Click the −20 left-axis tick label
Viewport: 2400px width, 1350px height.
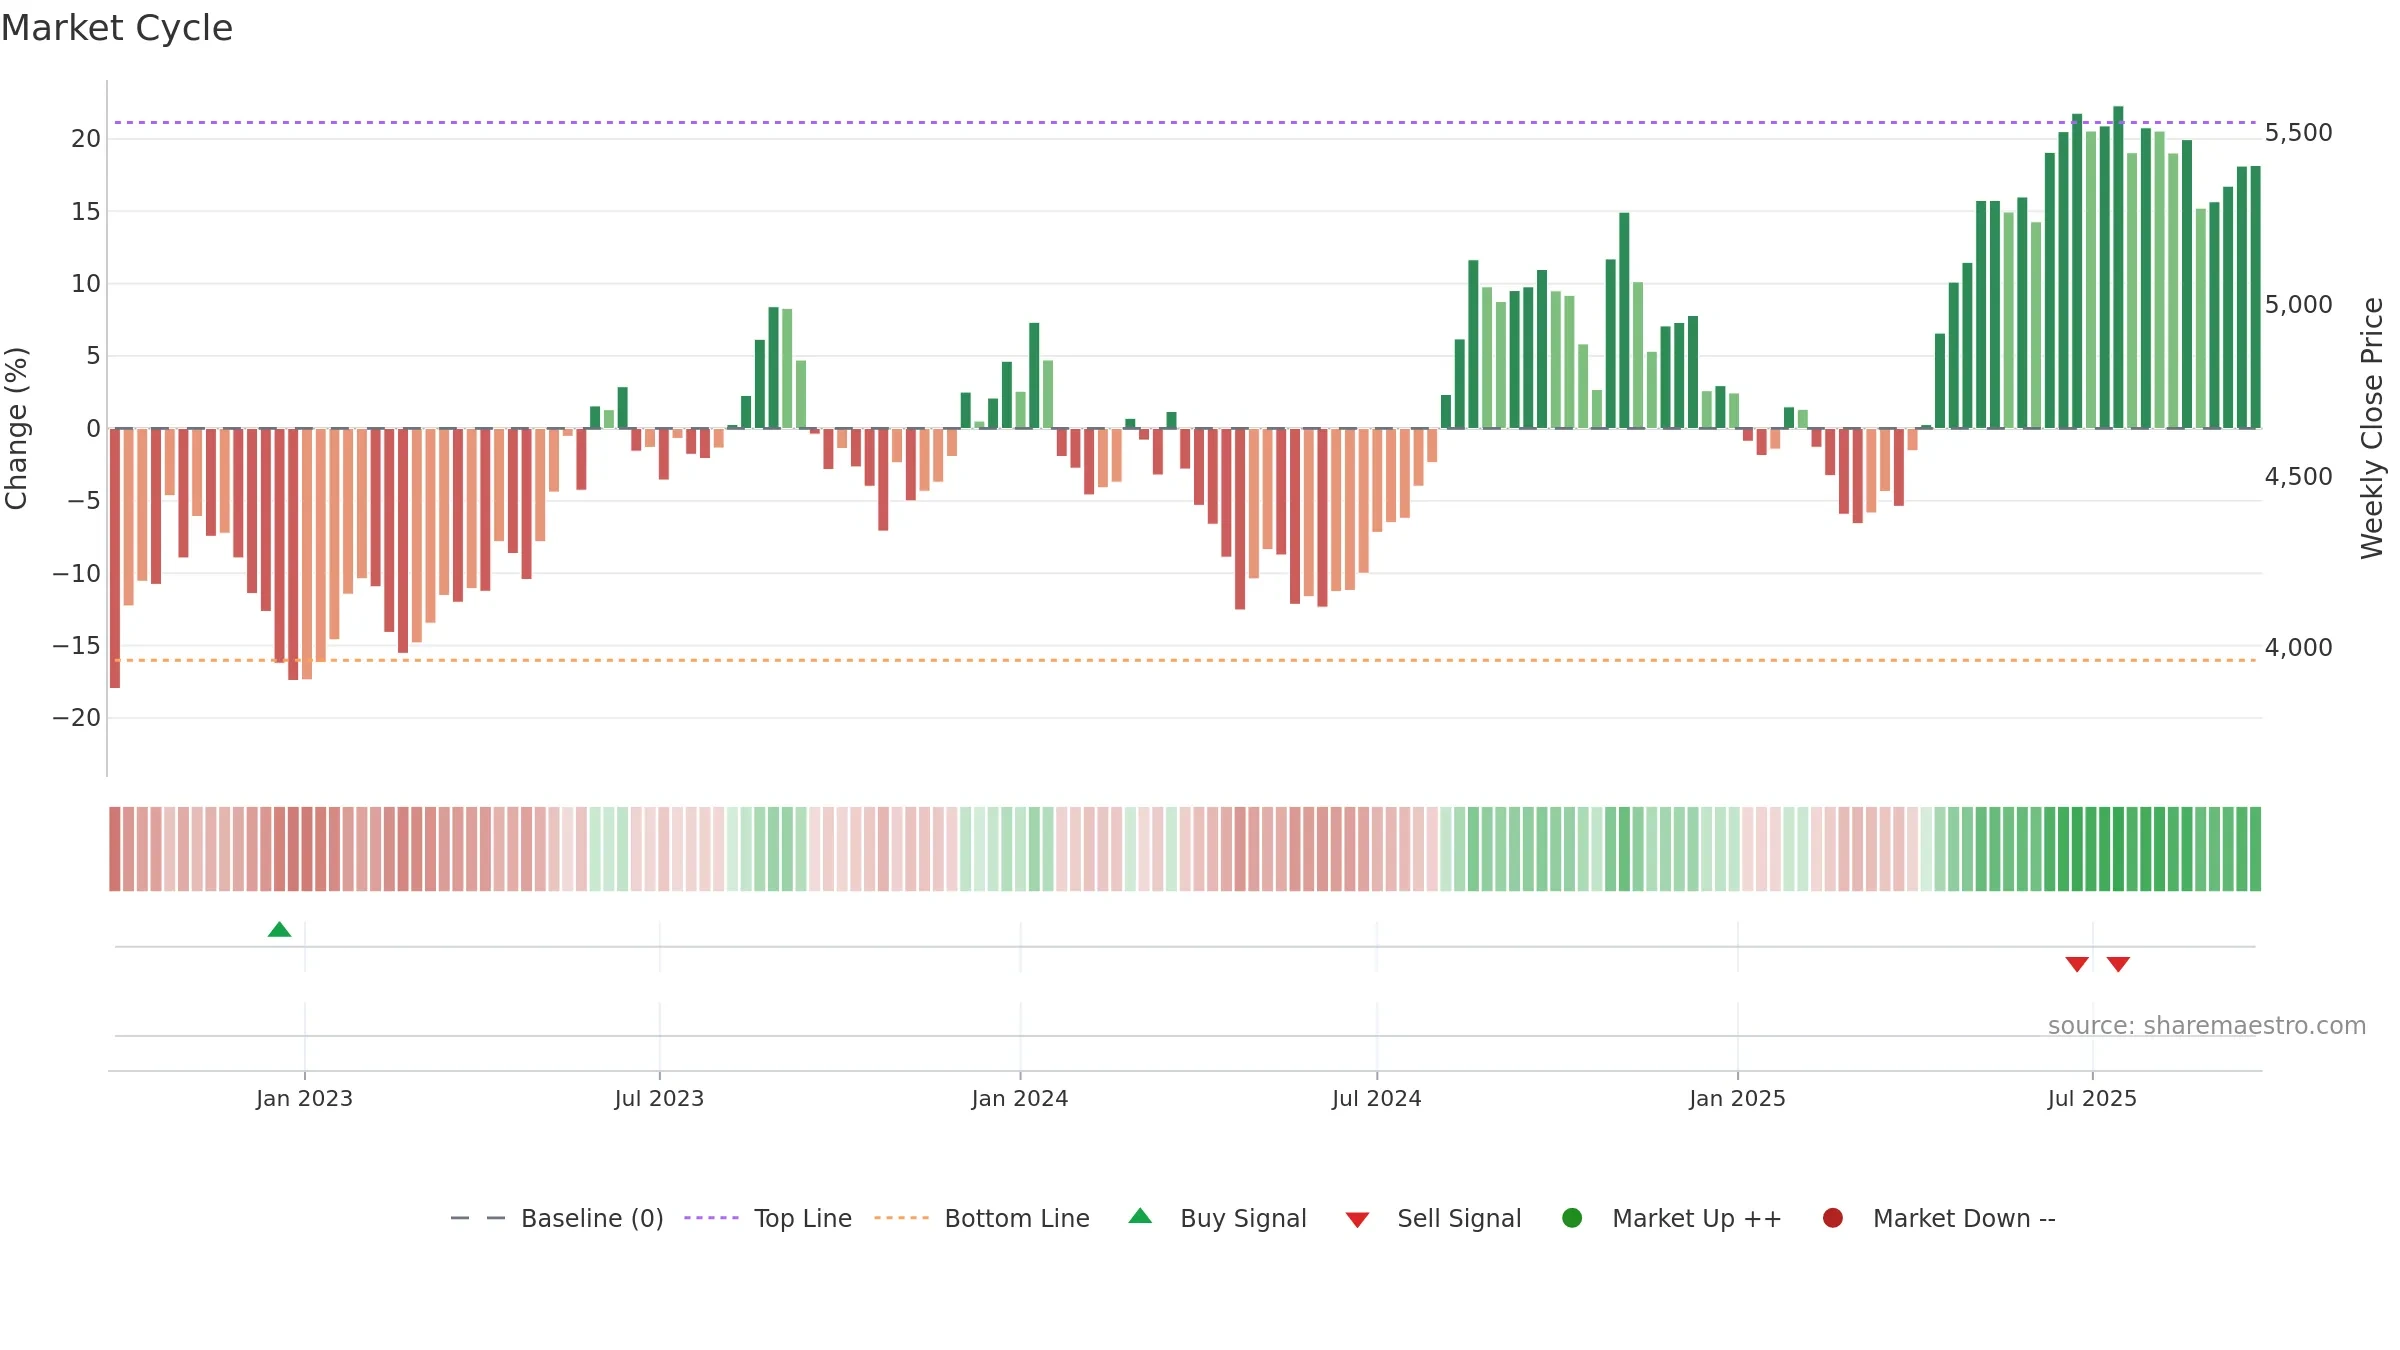point(77,718)
